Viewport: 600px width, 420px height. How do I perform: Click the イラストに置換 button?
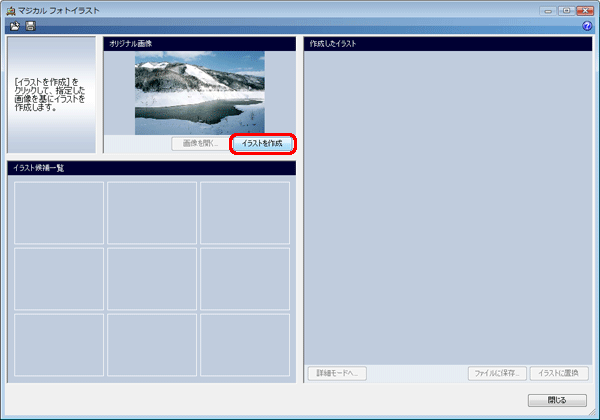pyautogui.click(x=559, y=373)
